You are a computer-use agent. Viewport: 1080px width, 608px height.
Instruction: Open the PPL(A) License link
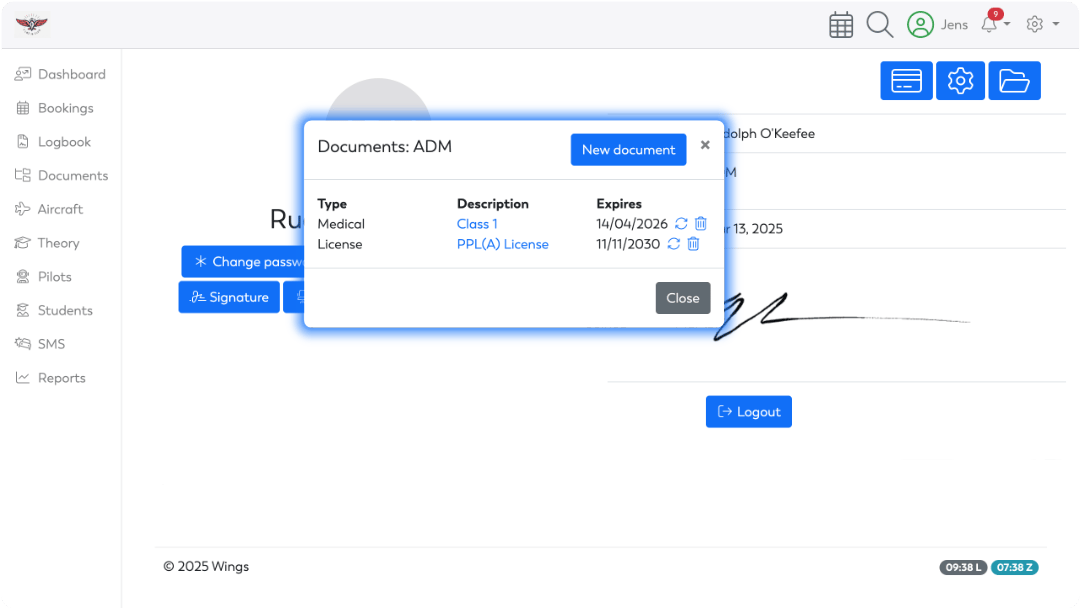[502, 244]
